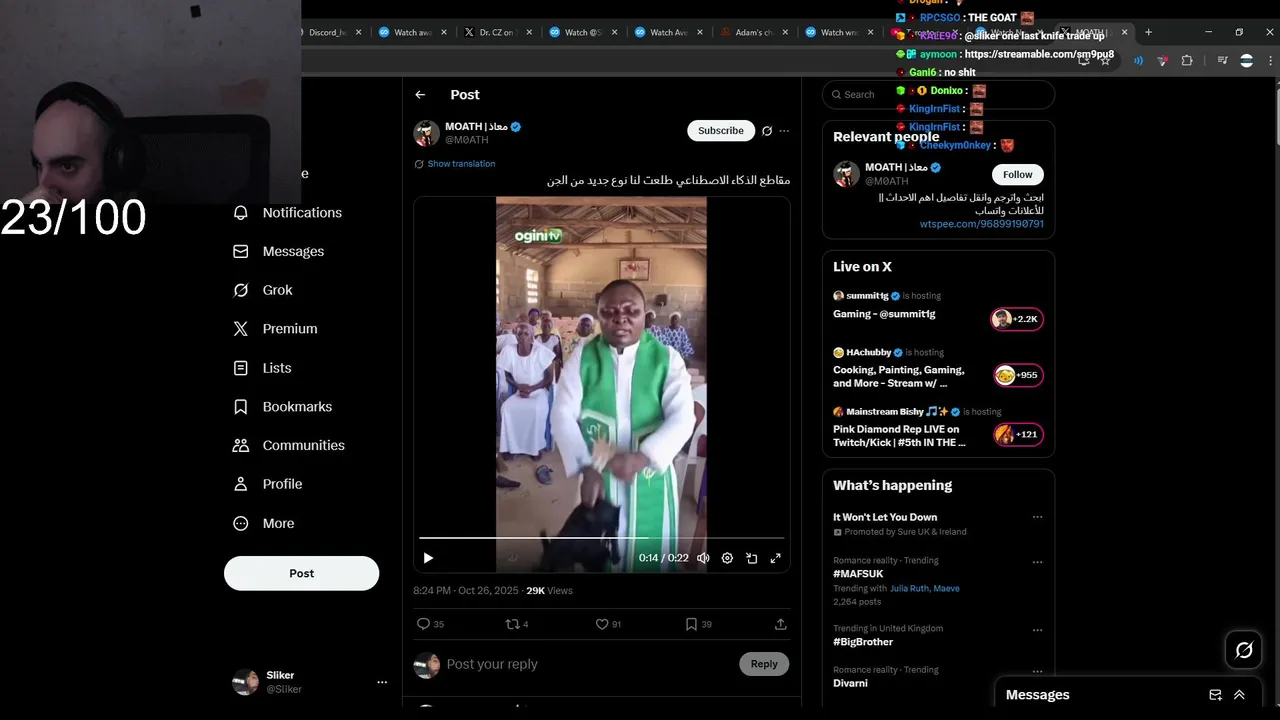Follow MOATH in Relevant people

click(1017, 174)
